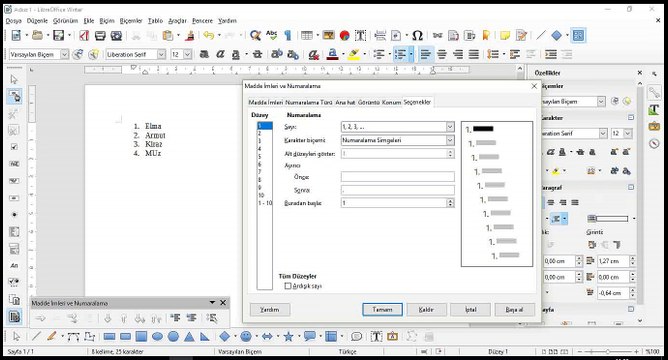Open file folder icon in toolbar
The height and width of the screenshot is (360, 668).
click(37, 35)
